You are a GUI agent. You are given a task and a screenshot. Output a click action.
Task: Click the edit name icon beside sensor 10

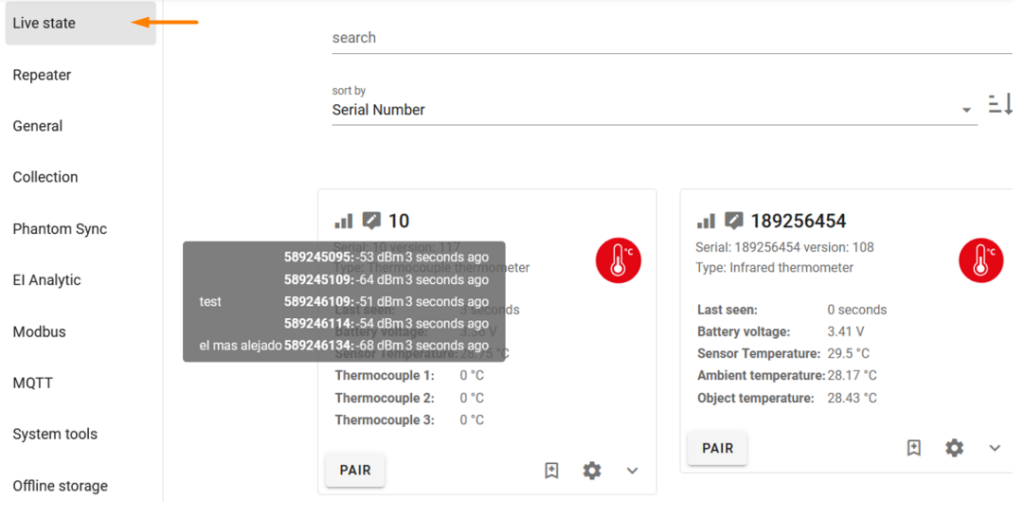click(x=372, y=221)
